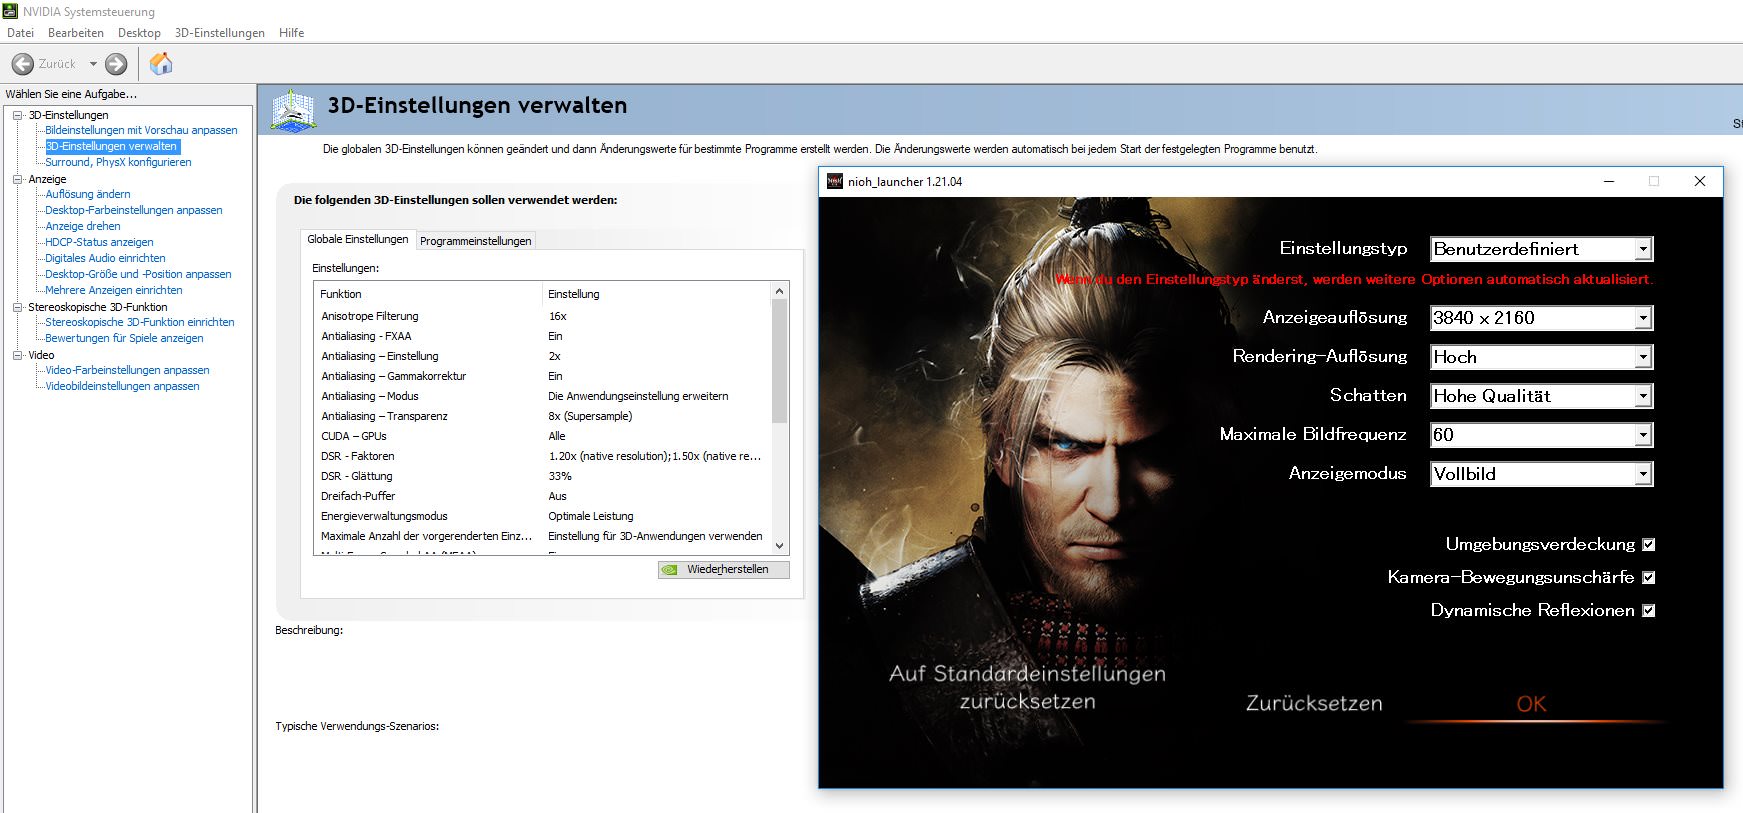Open the Anzeigeauflösung dropdown
This screenshot has width=1743, height=813.
(1541, 318)
